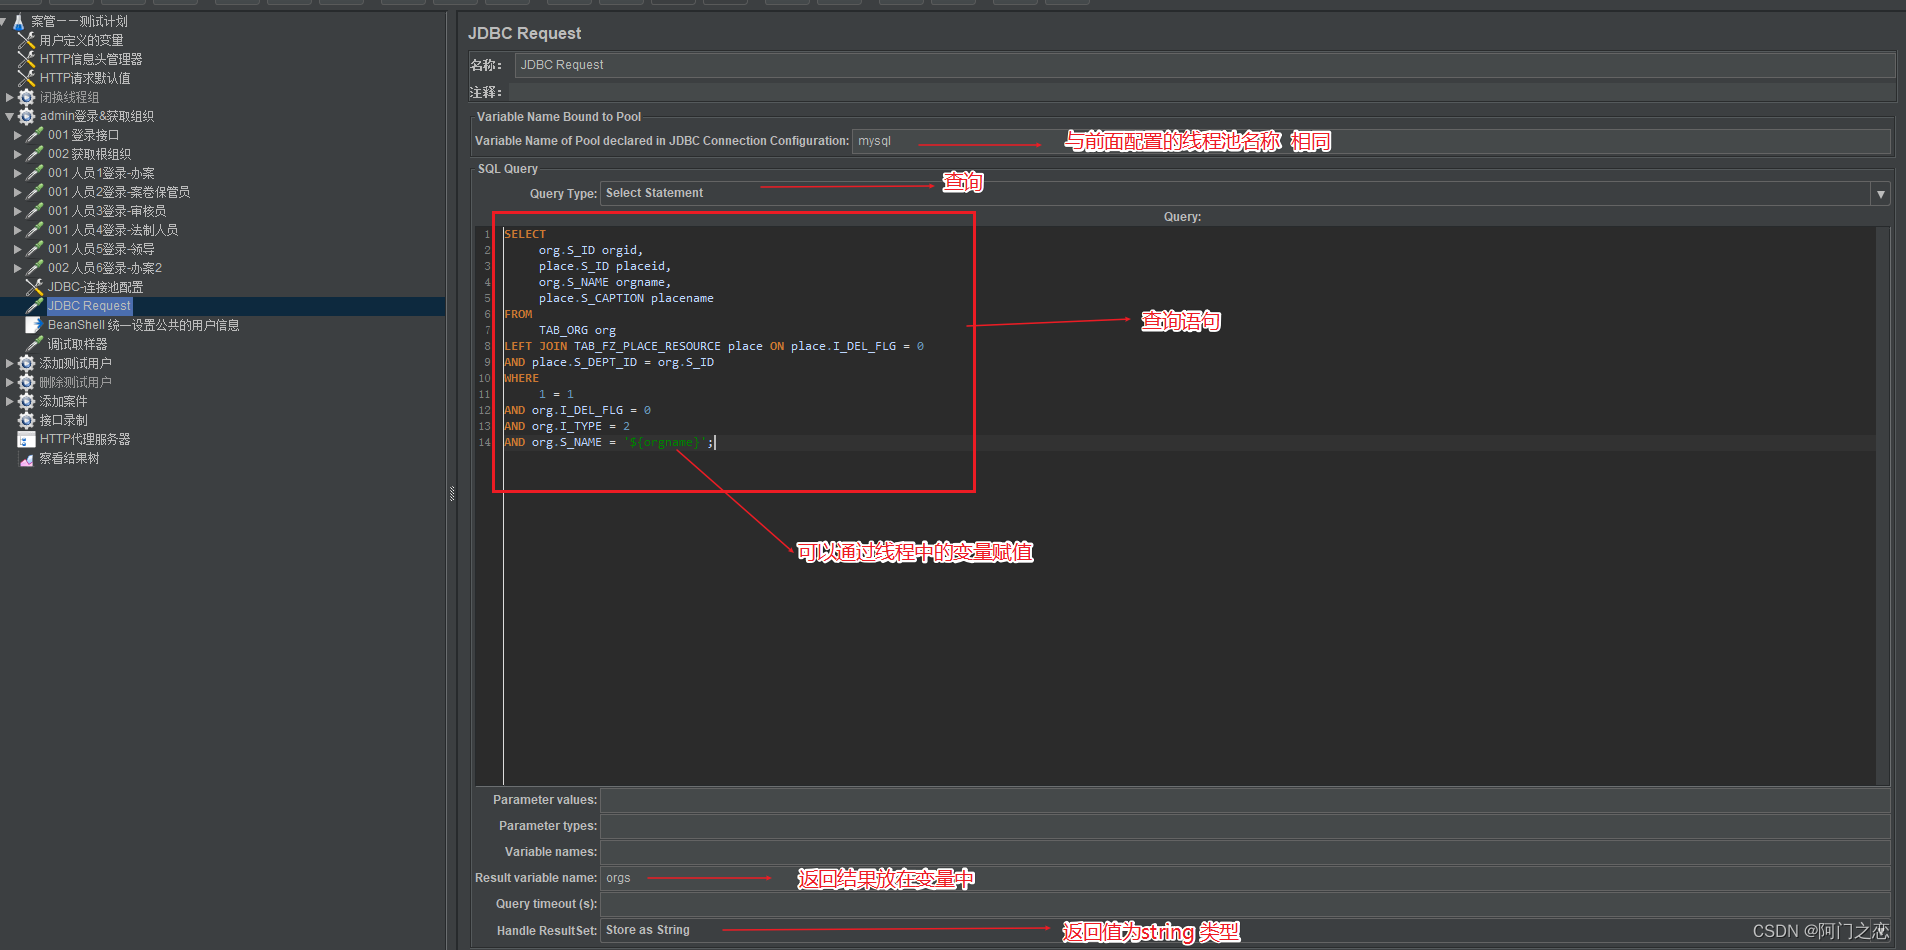Image resolution: width=1906 pixels, height=950 pixels.
Task: Click the 名称 field containing JDBC Request
Action: coord(1205,65)
